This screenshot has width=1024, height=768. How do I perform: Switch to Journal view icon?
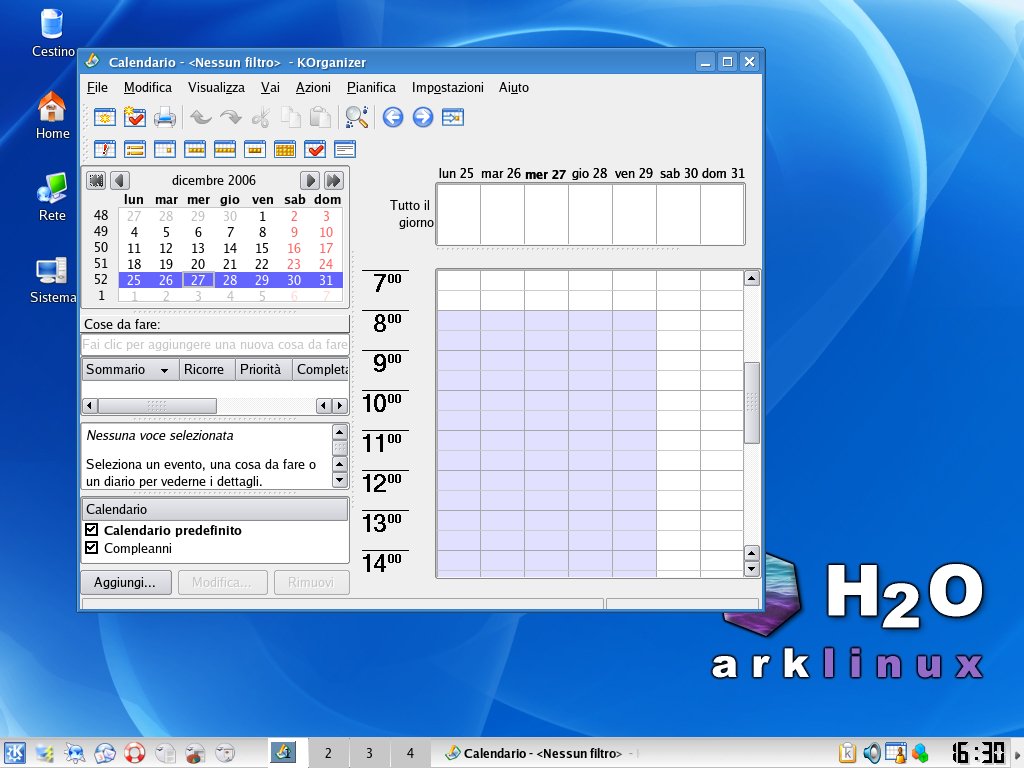pyautogui.click(x=345, y=150)
